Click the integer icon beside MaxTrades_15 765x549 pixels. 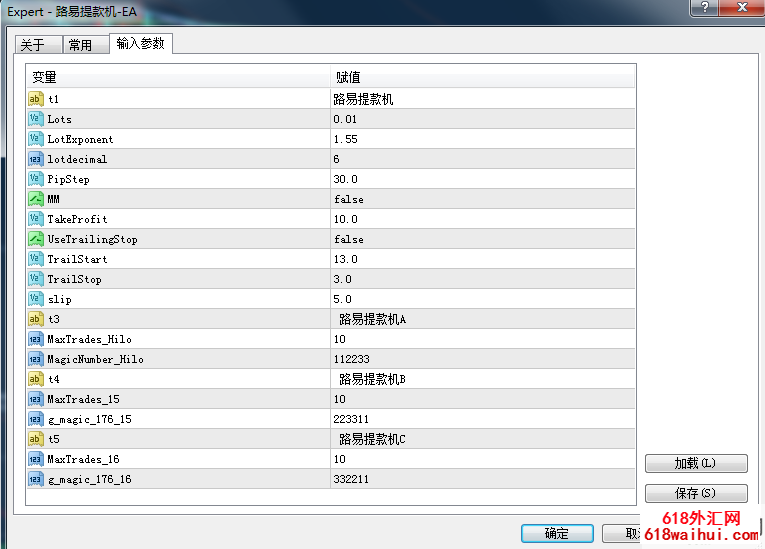pyautogui.click(x=36, y=399)
